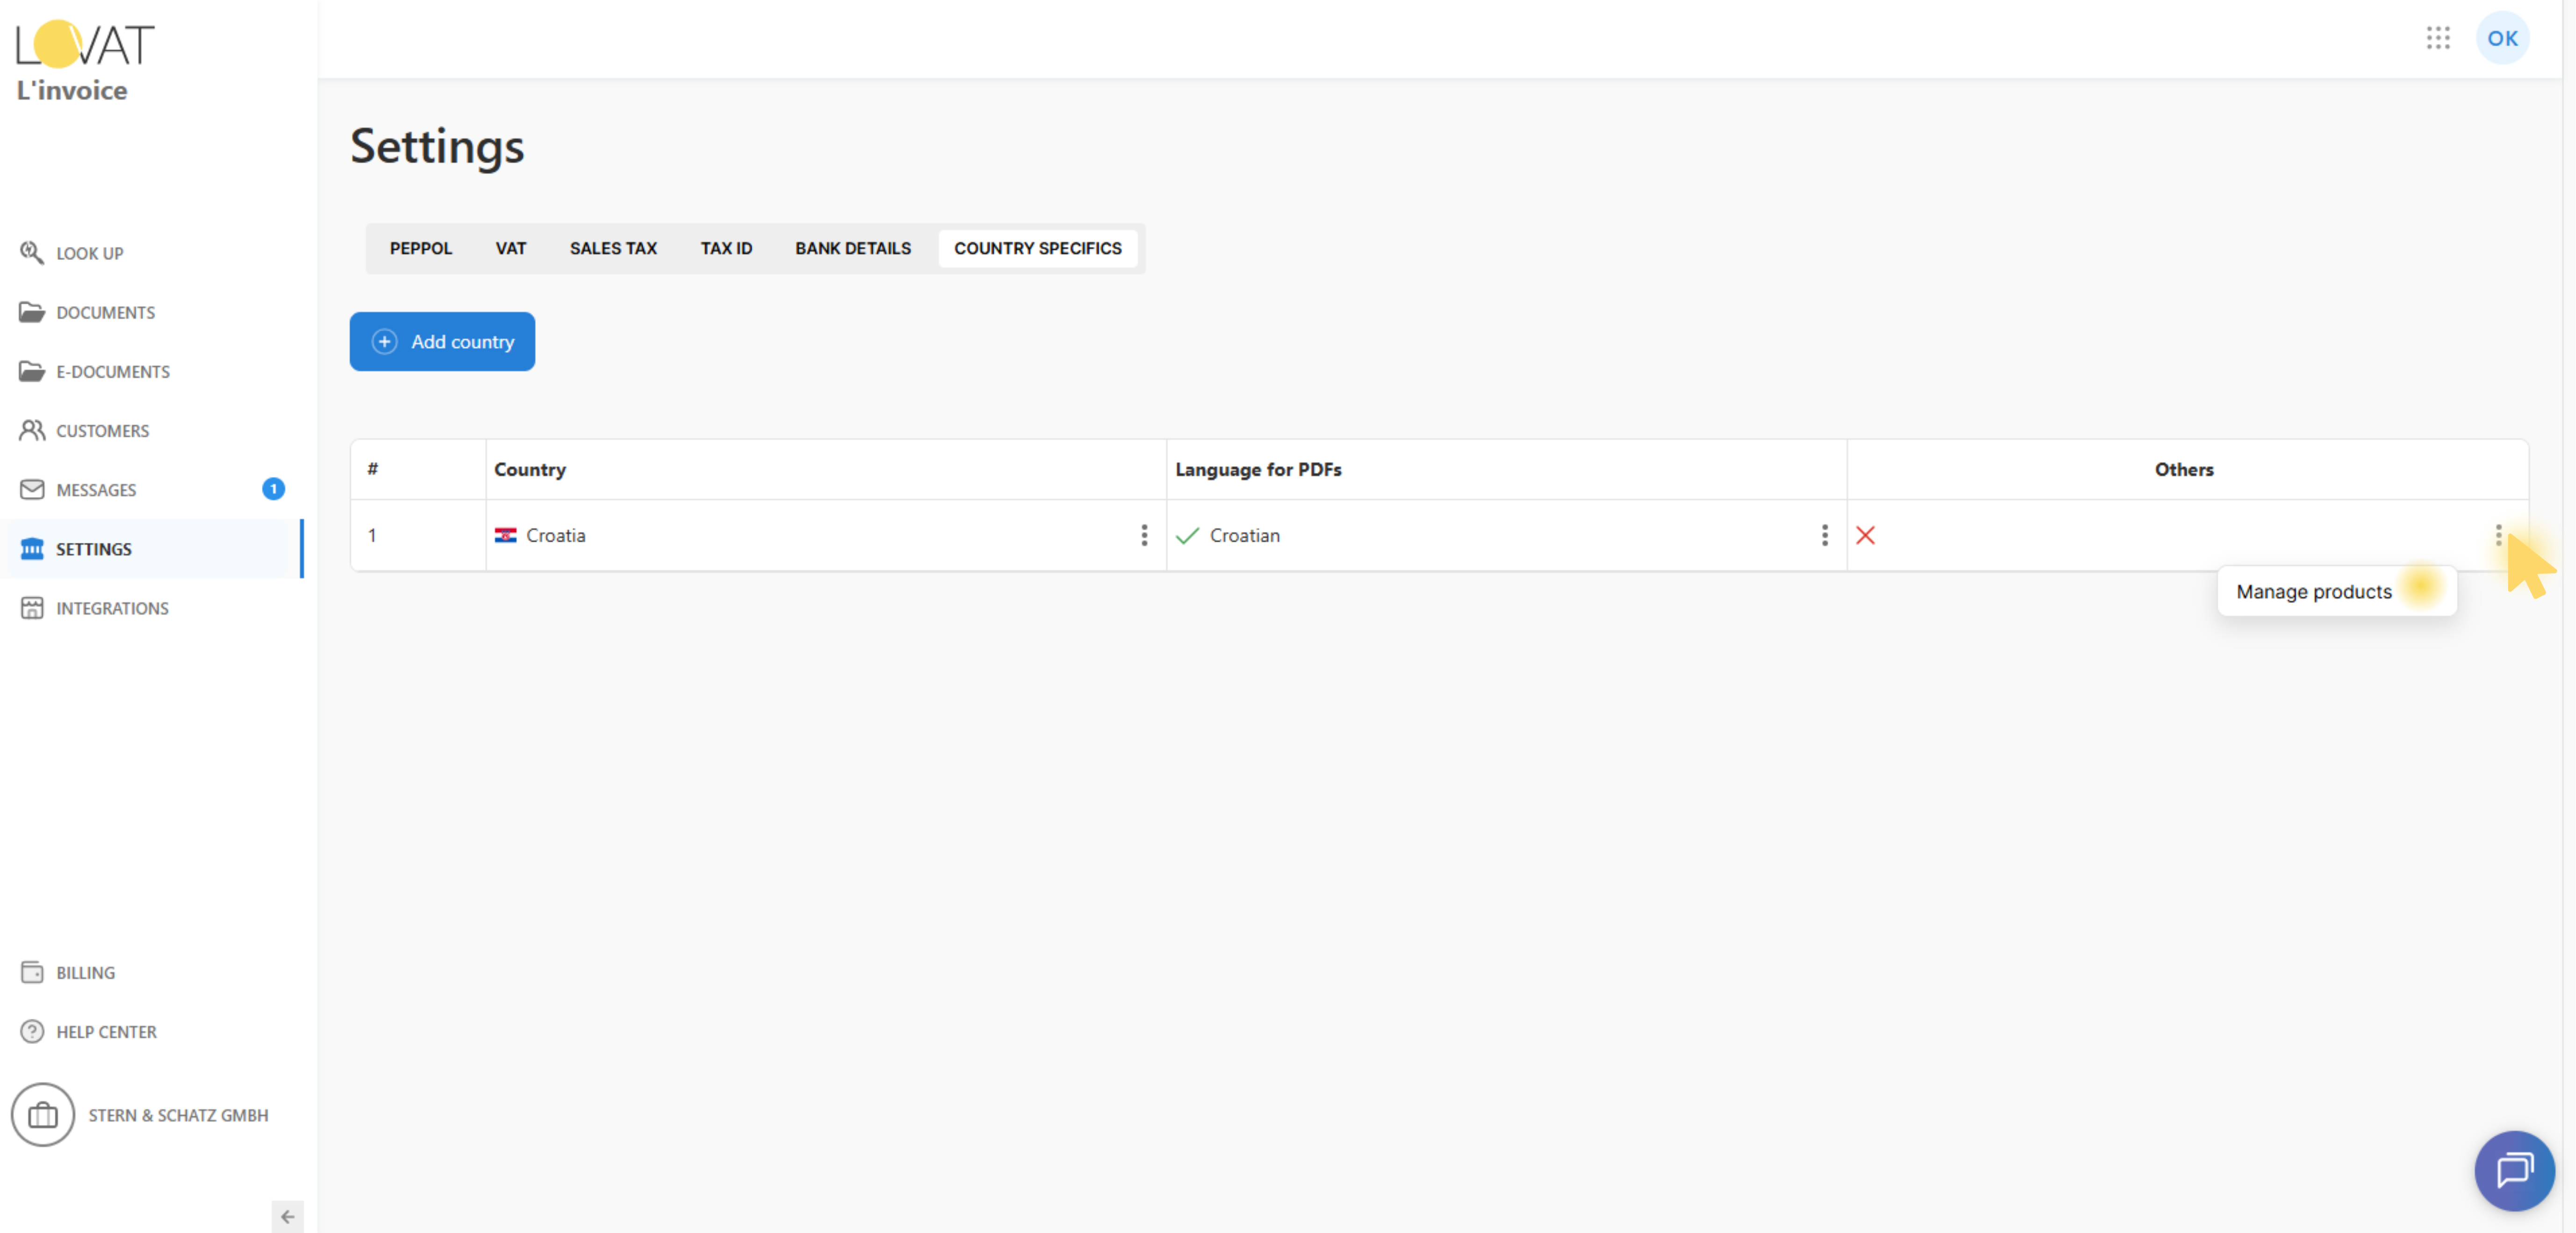The width and height of the screenshot is (2576, 1233).
Task: Open the Help Center link
Action: 106,1031
